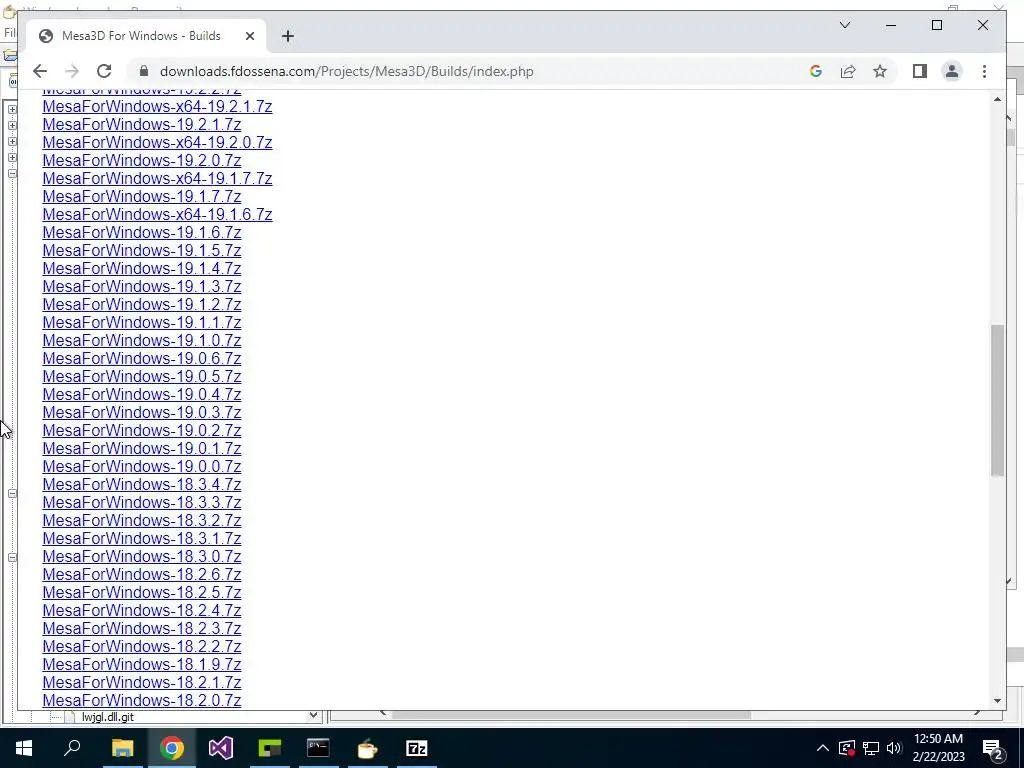Image resolution: width=1024 pixels, height=768 pixels.
Task: Open the MesaForWindows-19.1.0.7z link
Action: (142, 340)
